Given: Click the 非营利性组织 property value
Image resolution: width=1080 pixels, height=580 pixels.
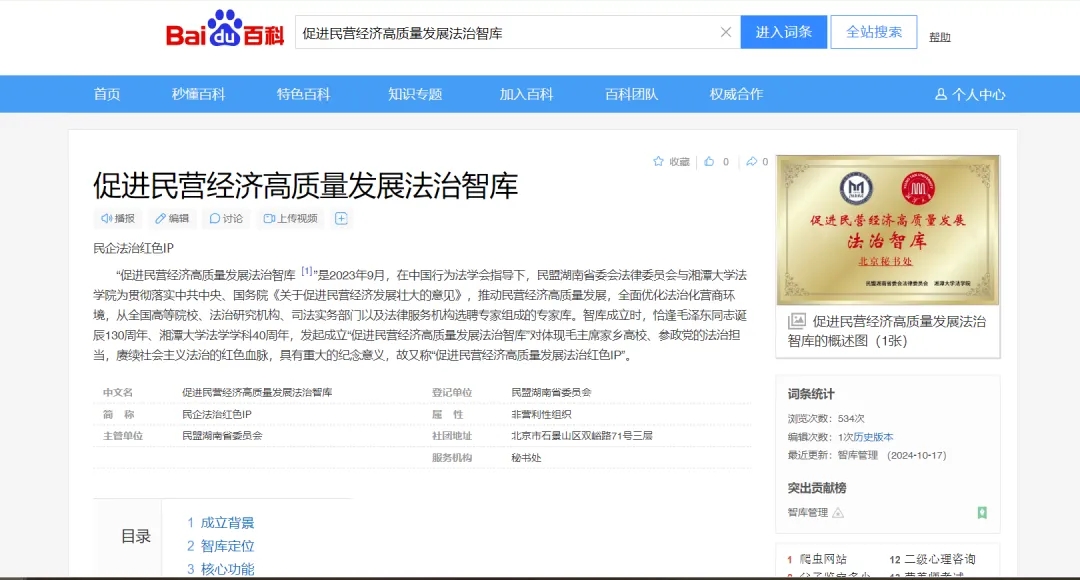Looking at the screenshot, I should click(541, 414).
